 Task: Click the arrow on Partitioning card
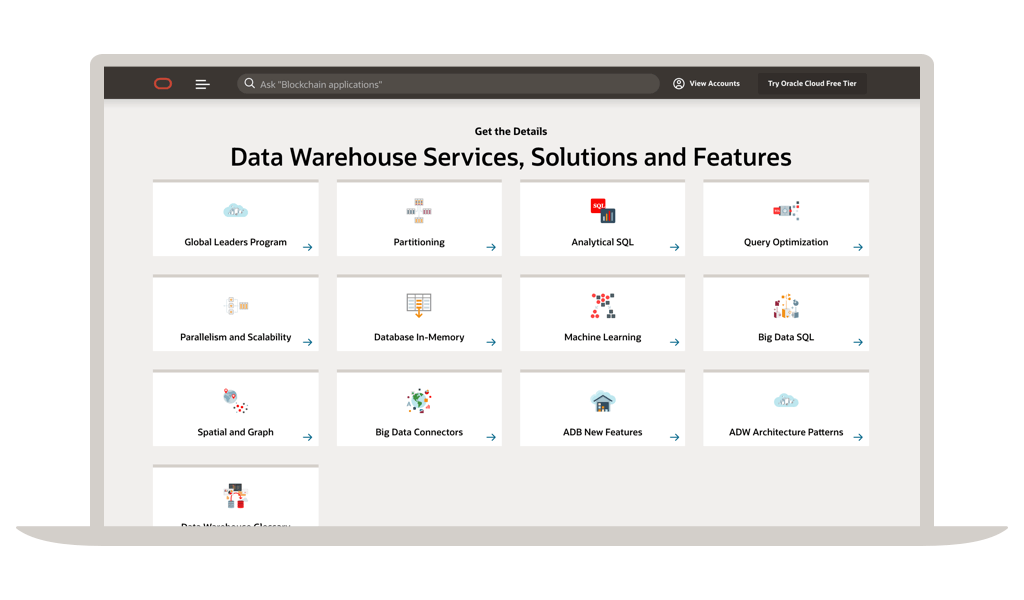(491, 247)
